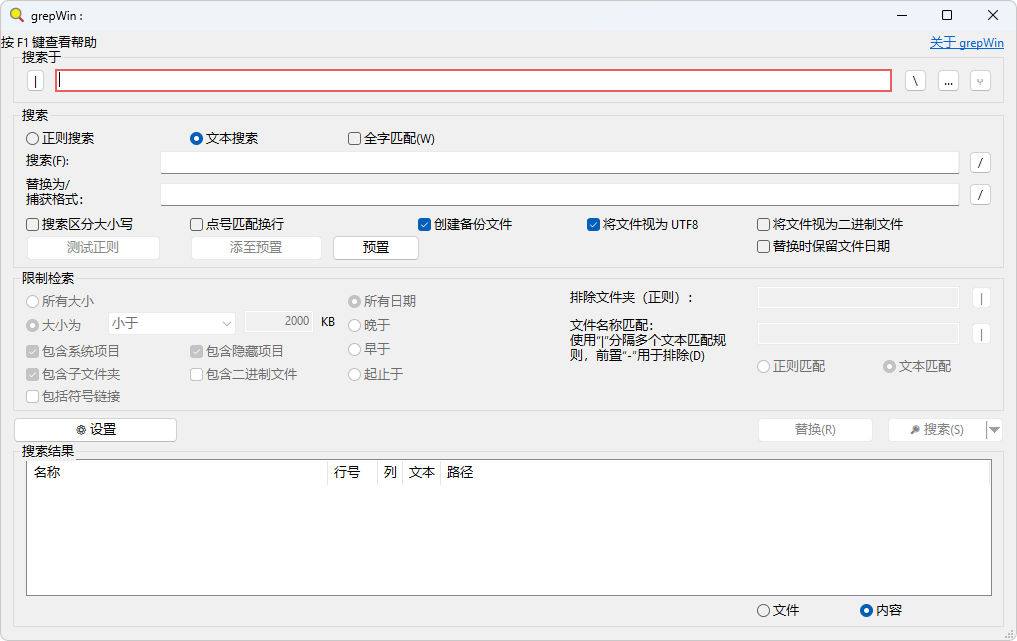The image size is (1017, 641).
Task: Click the 2000 KB size input field
Action: click(279, 322)
